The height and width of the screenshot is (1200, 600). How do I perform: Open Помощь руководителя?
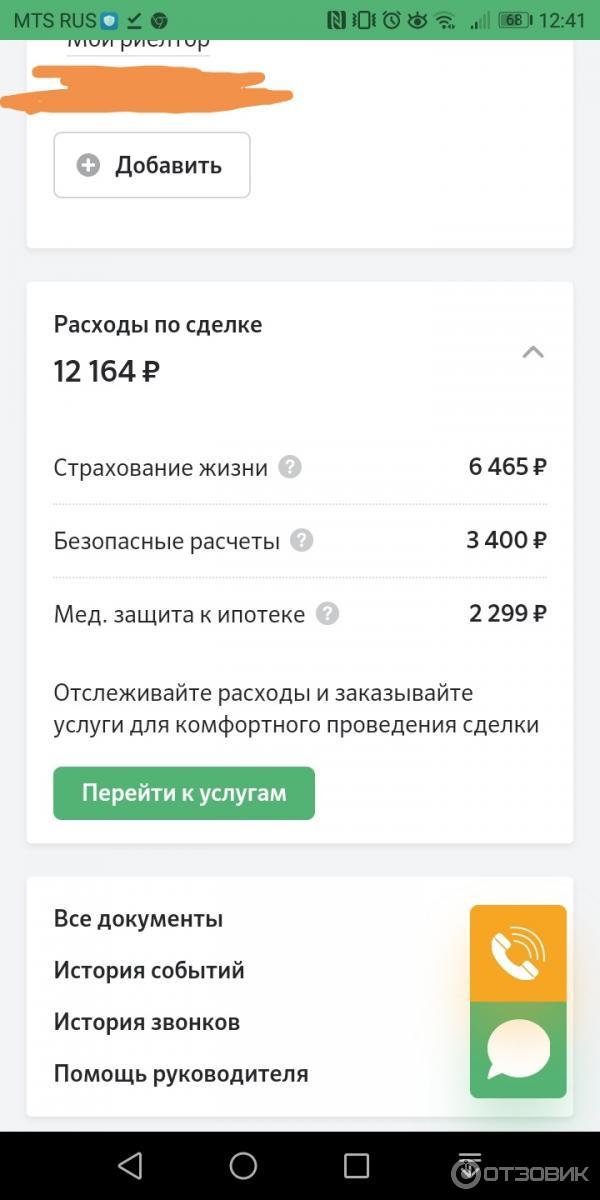pyautogui.click(x=180, y=1073)
